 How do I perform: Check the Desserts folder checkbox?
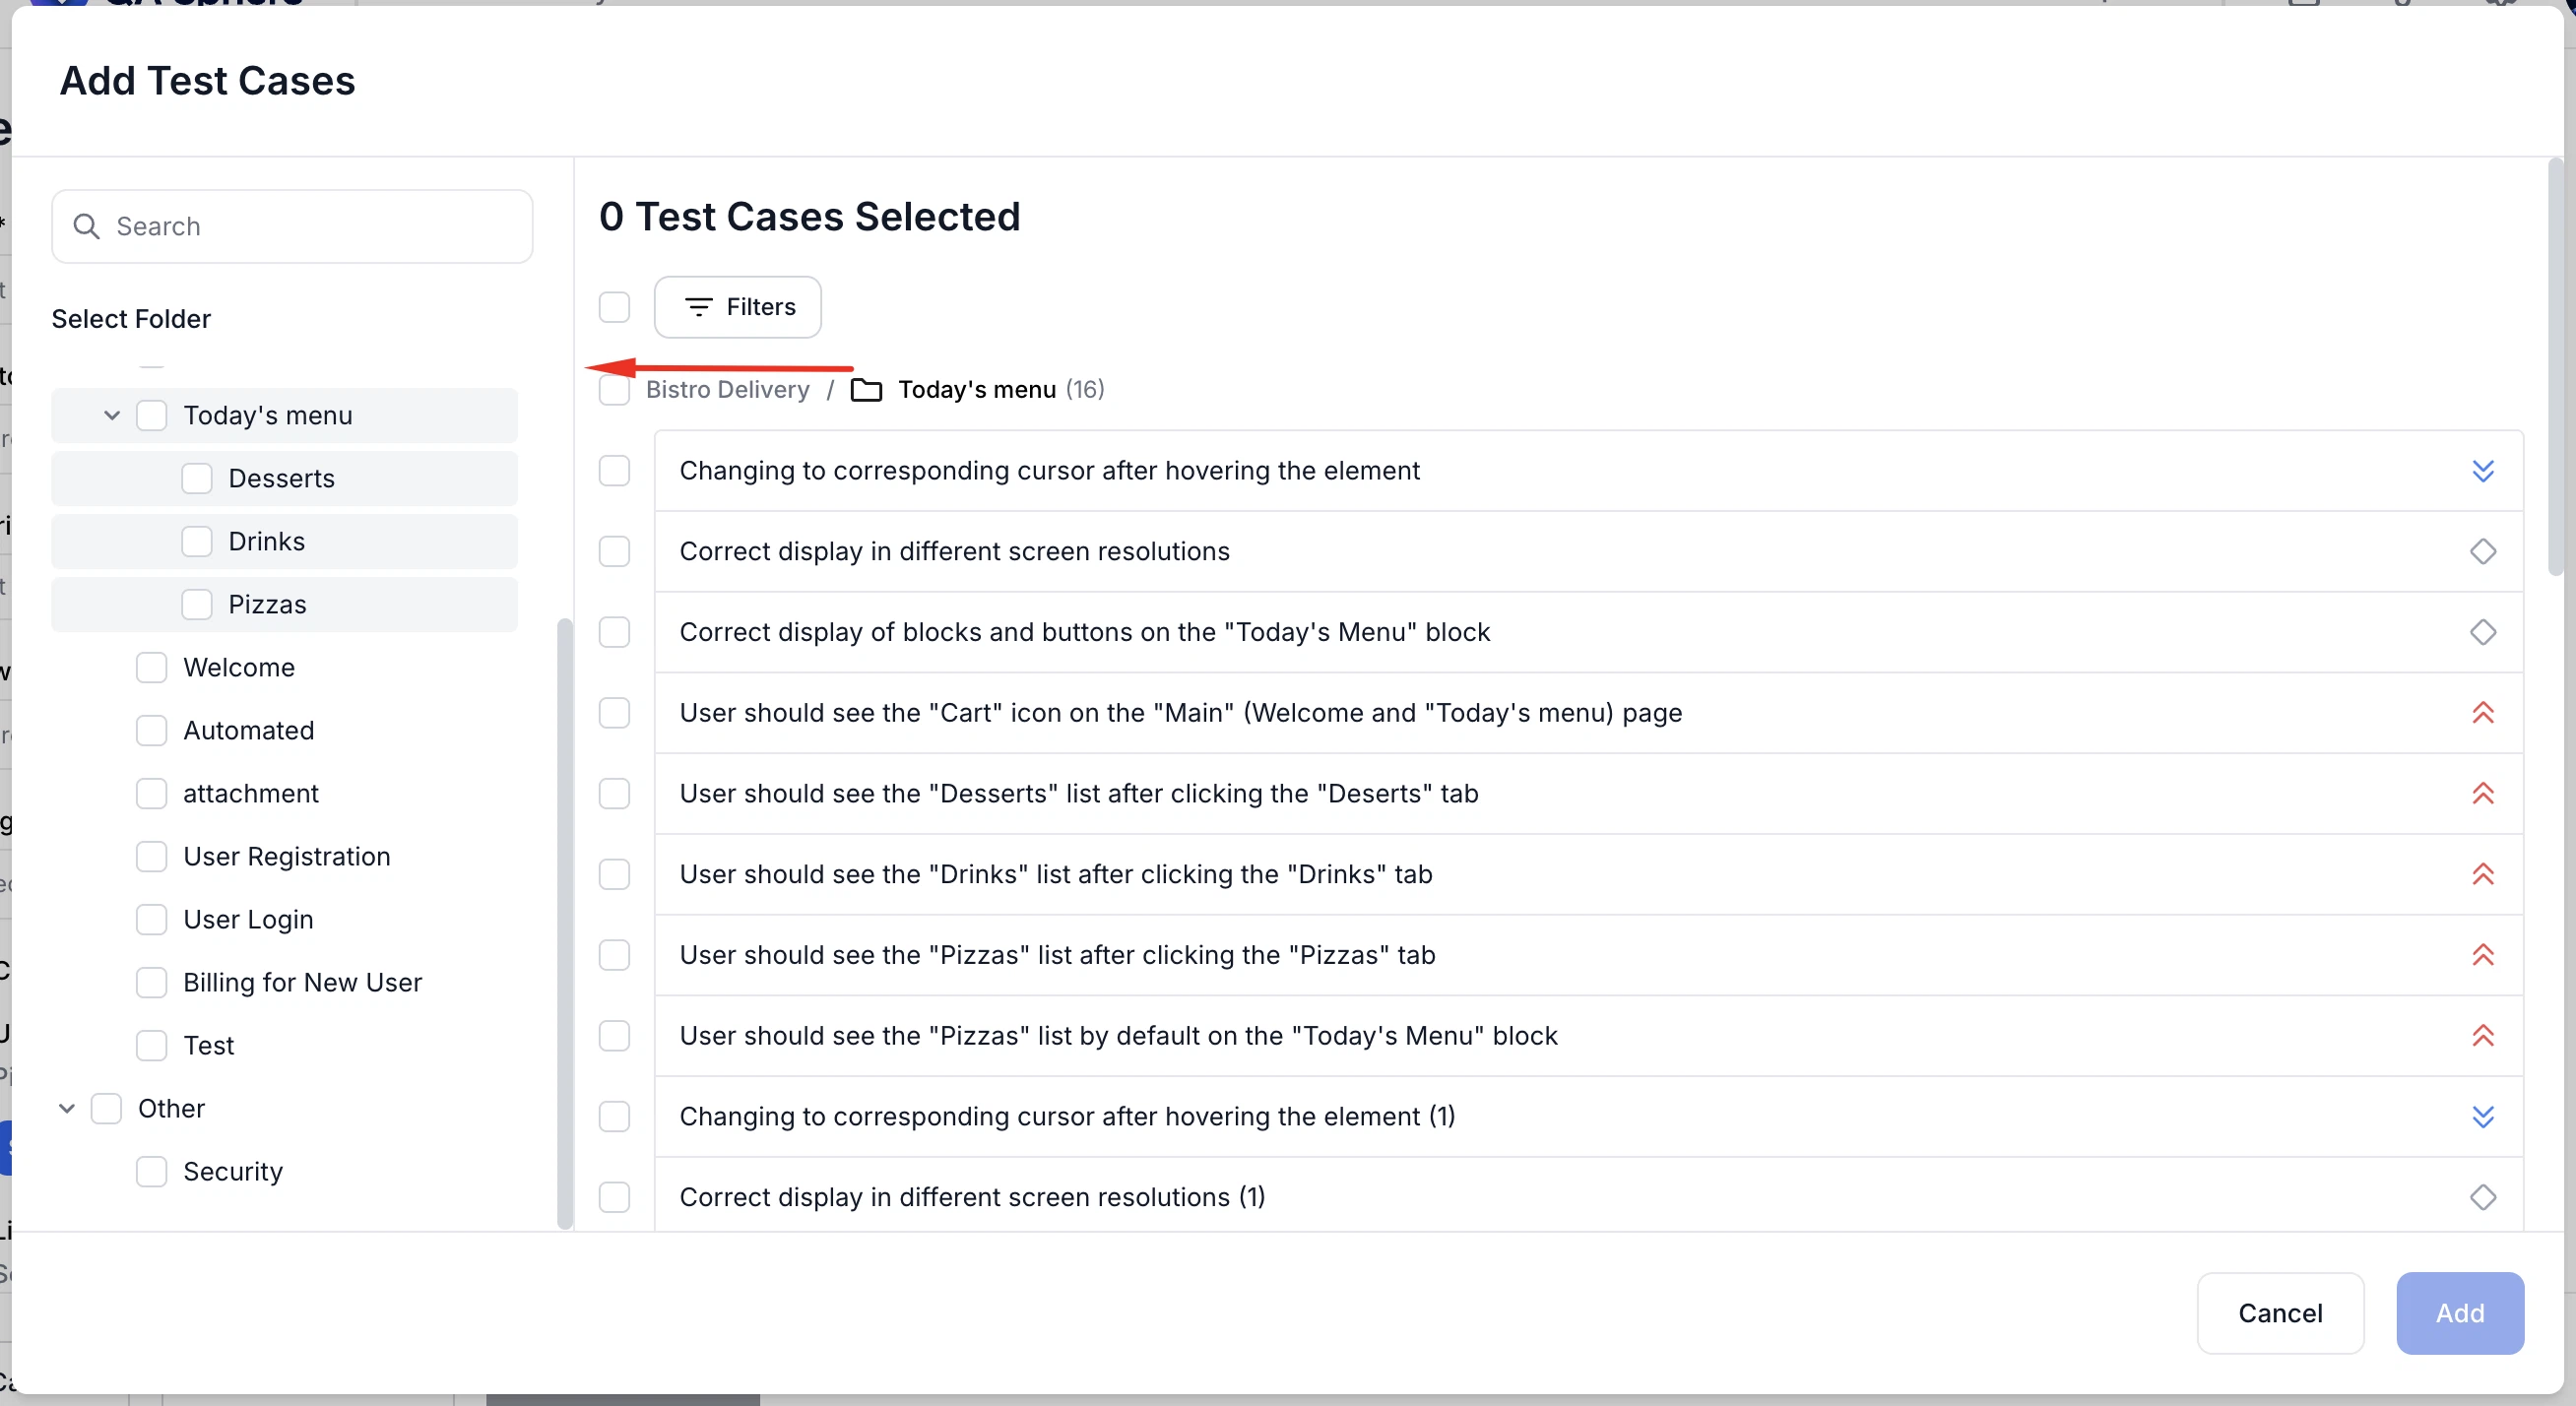pyautogui.click(x=196, y=478)
